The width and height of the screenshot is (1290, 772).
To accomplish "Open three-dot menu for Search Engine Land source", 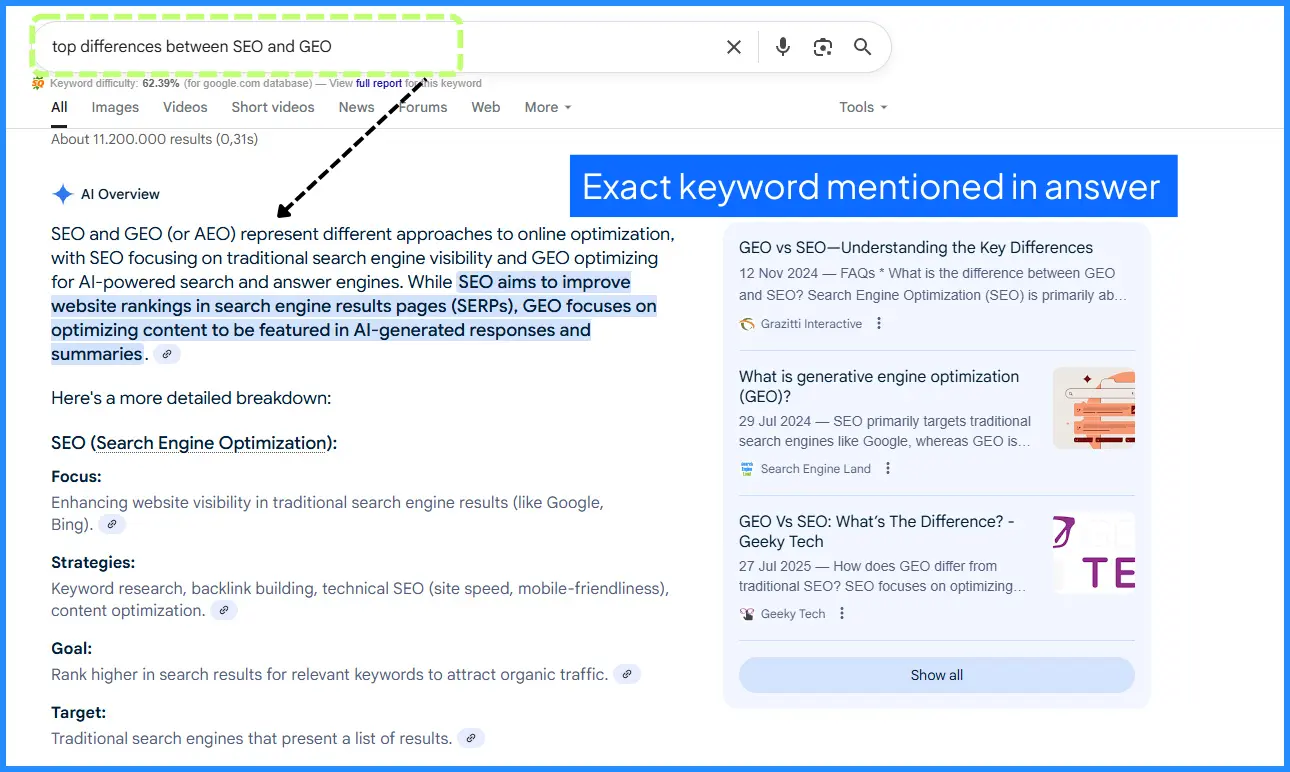I will pyautogui.click(x=888, y=468).
